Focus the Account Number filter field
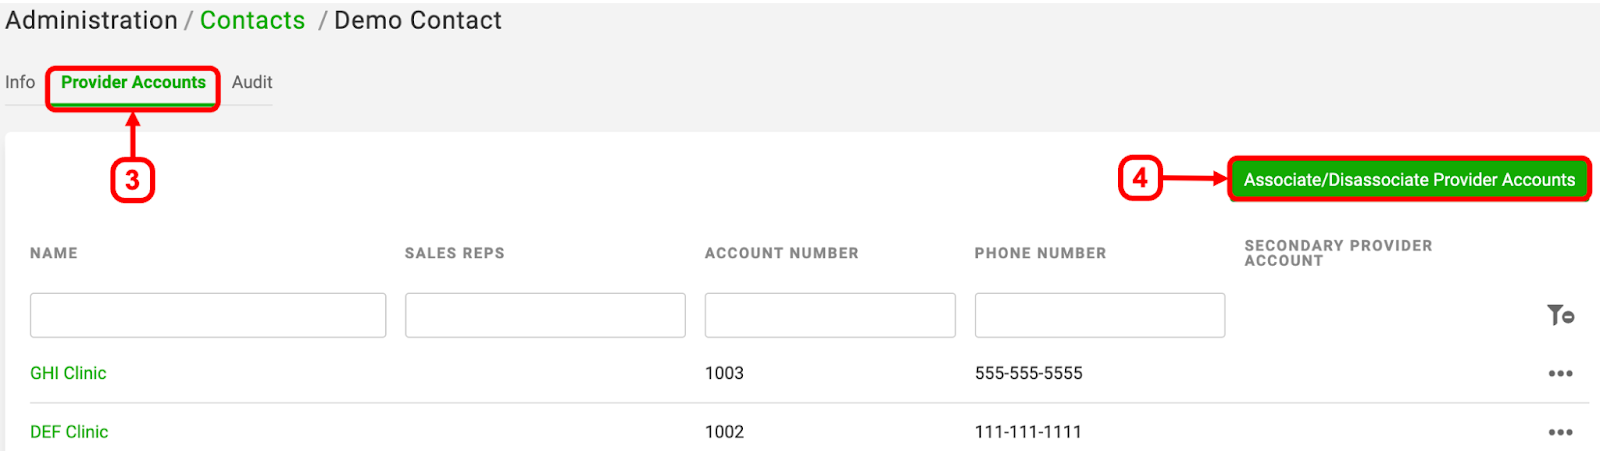The image size is (1600, 451). coord(830,315)
